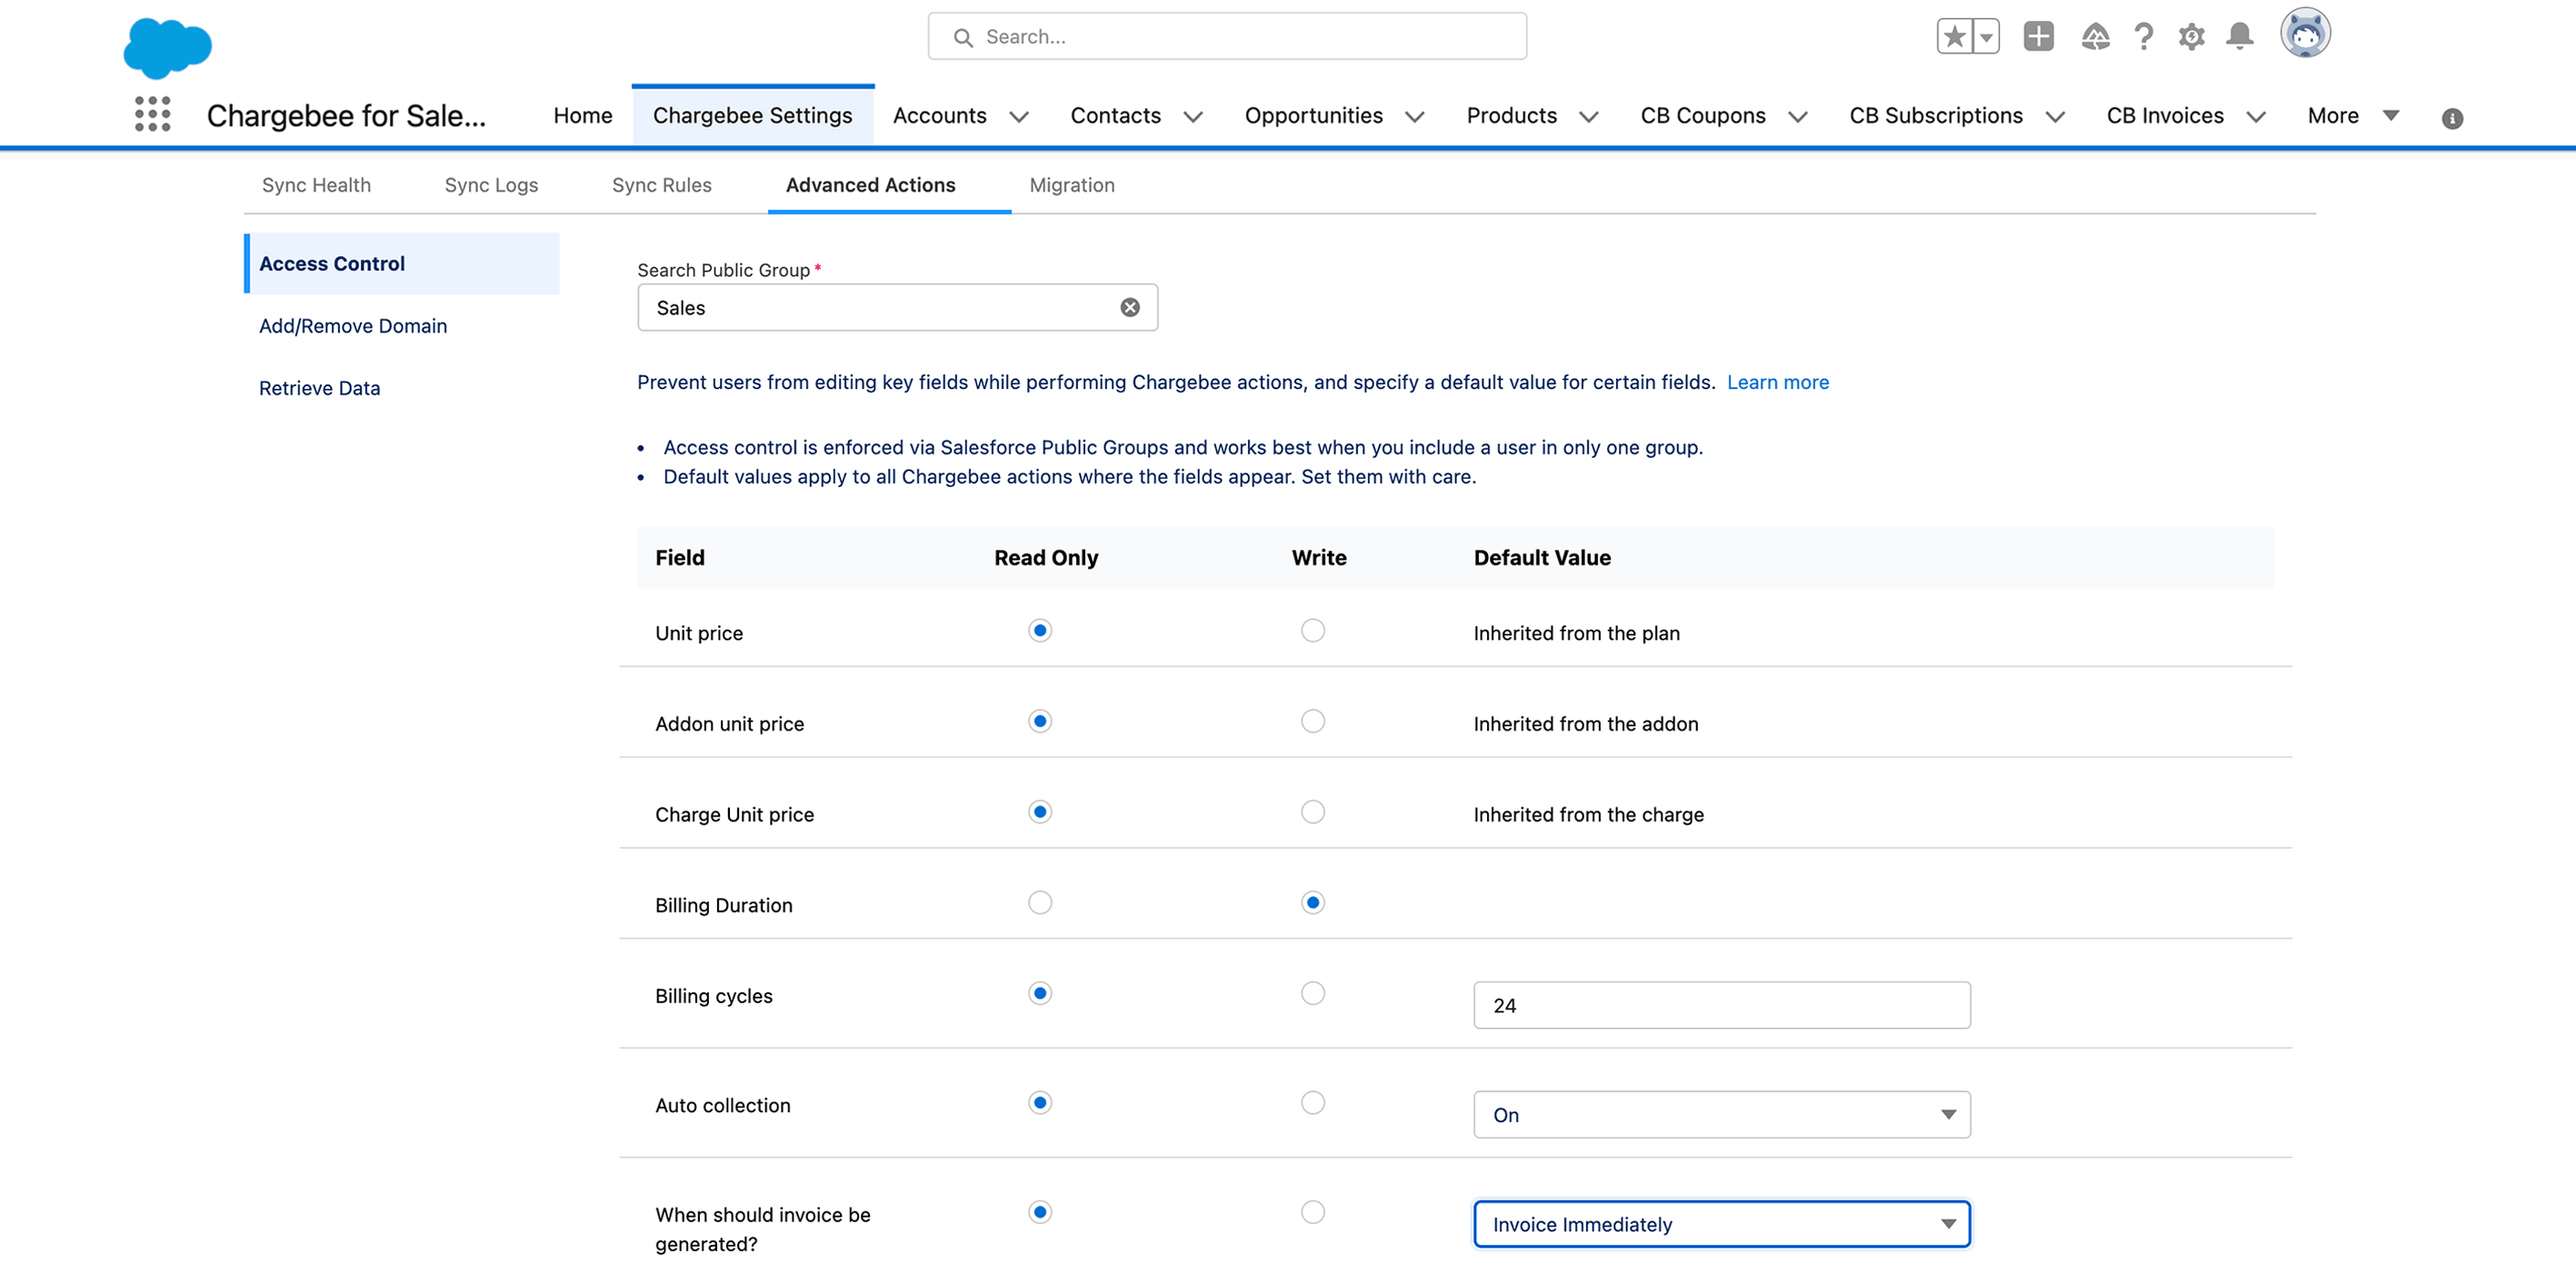2576x1274 pixels.
Task: Open Global Actions with the plus icon
Action: point(2039,35)
